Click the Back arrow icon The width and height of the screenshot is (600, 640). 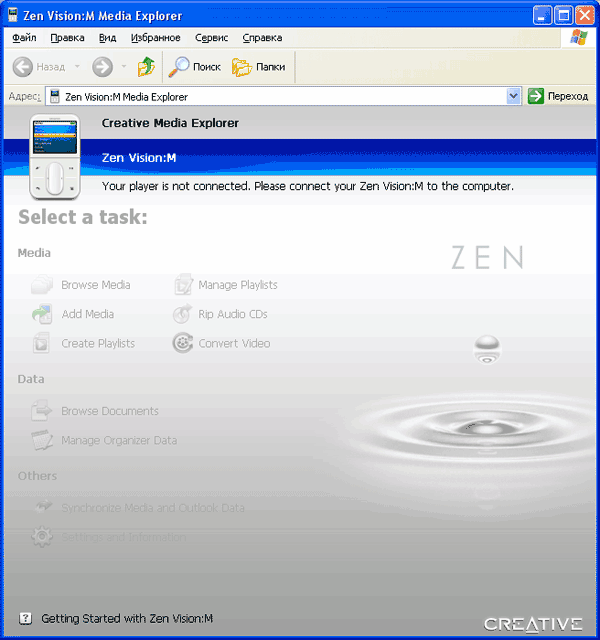[x=22, y=67]
